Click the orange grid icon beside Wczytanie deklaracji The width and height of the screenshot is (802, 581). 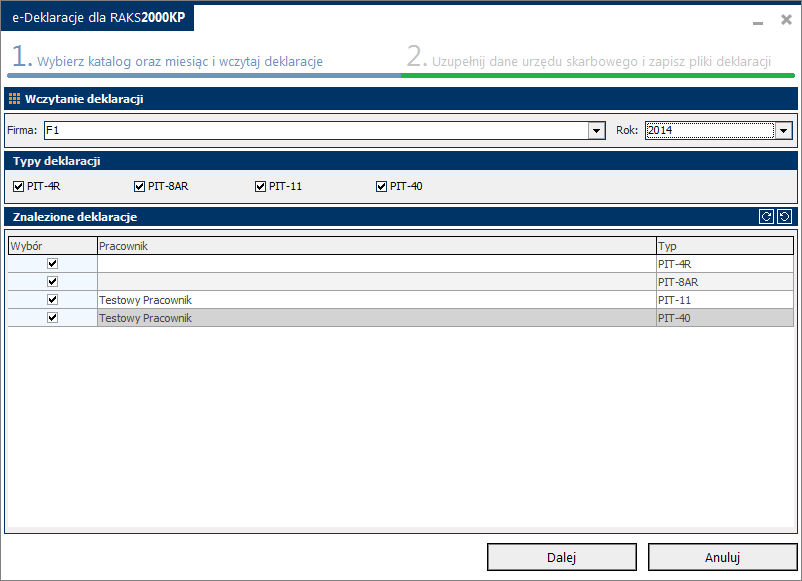point(14,99)
